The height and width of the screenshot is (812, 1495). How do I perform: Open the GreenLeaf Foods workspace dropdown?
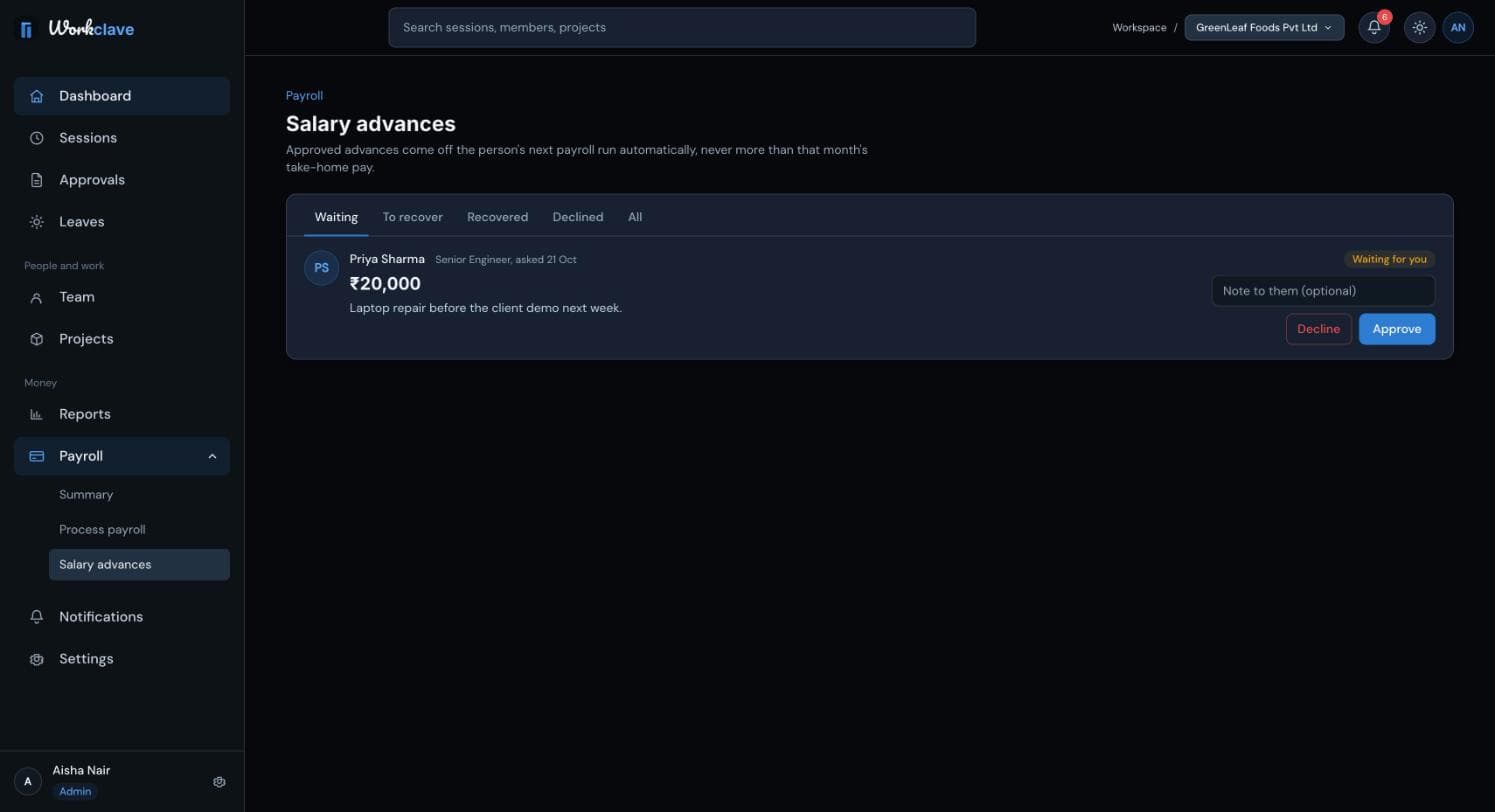(1264, 28)
